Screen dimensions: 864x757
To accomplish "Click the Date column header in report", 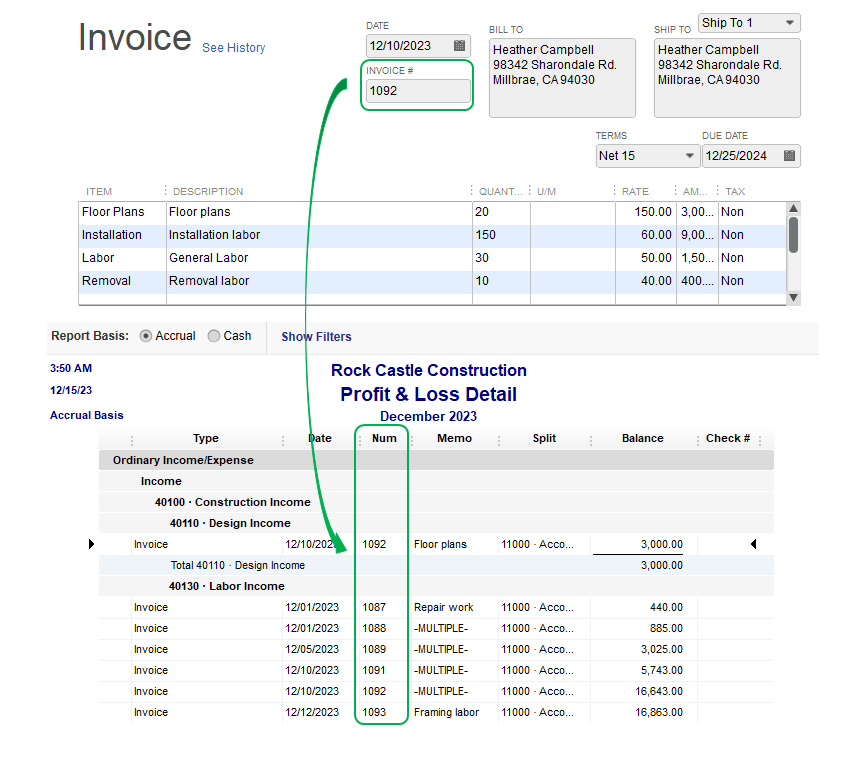I will [320, 439].
